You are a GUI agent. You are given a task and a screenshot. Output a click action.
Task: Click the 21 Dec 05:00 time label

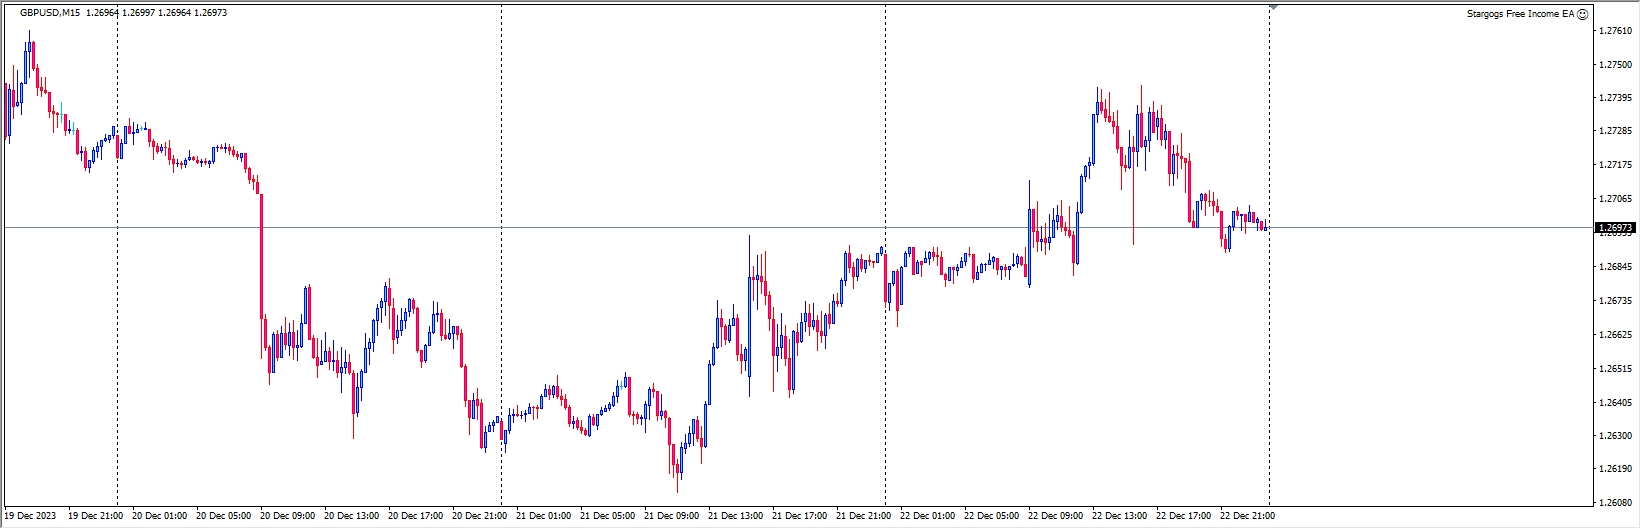(x=608, y=516)
